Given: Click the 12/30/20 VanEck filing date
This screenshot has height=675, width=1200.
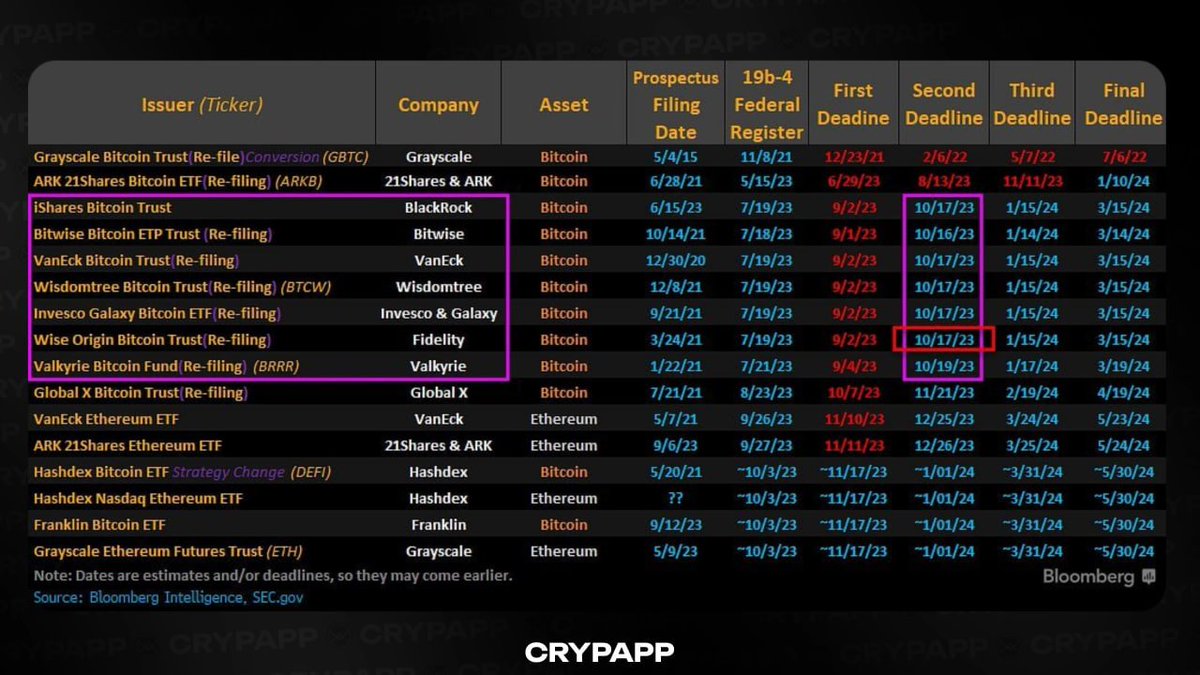Looking at the screenshot, I should pyautogui.click(x=675, y=261).
